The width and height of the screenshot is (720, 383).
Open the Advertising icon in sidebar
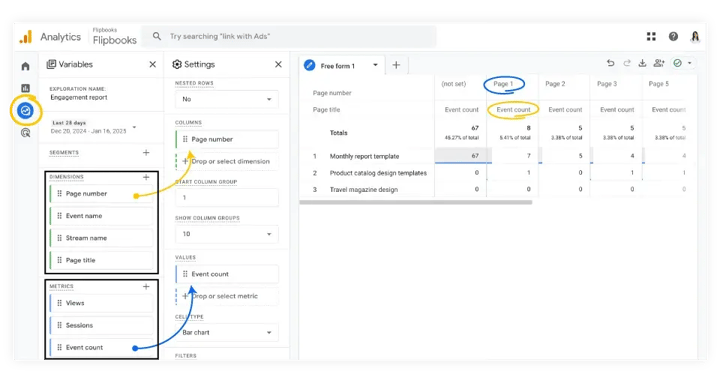click(x=25, y=133)
